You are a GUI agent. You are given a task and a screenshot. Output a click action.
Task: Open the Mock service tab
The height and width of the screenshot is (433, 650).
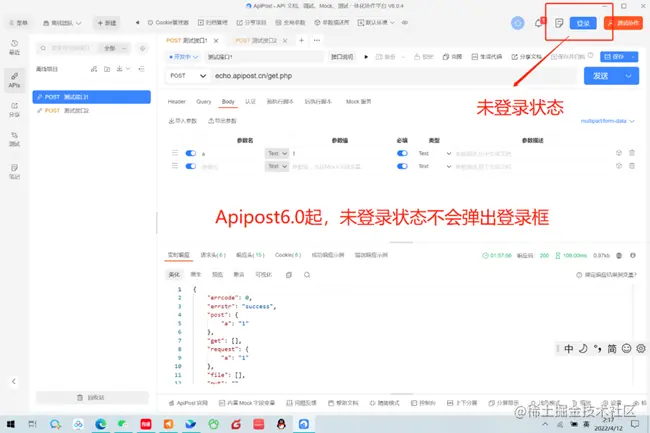(359, 102)
